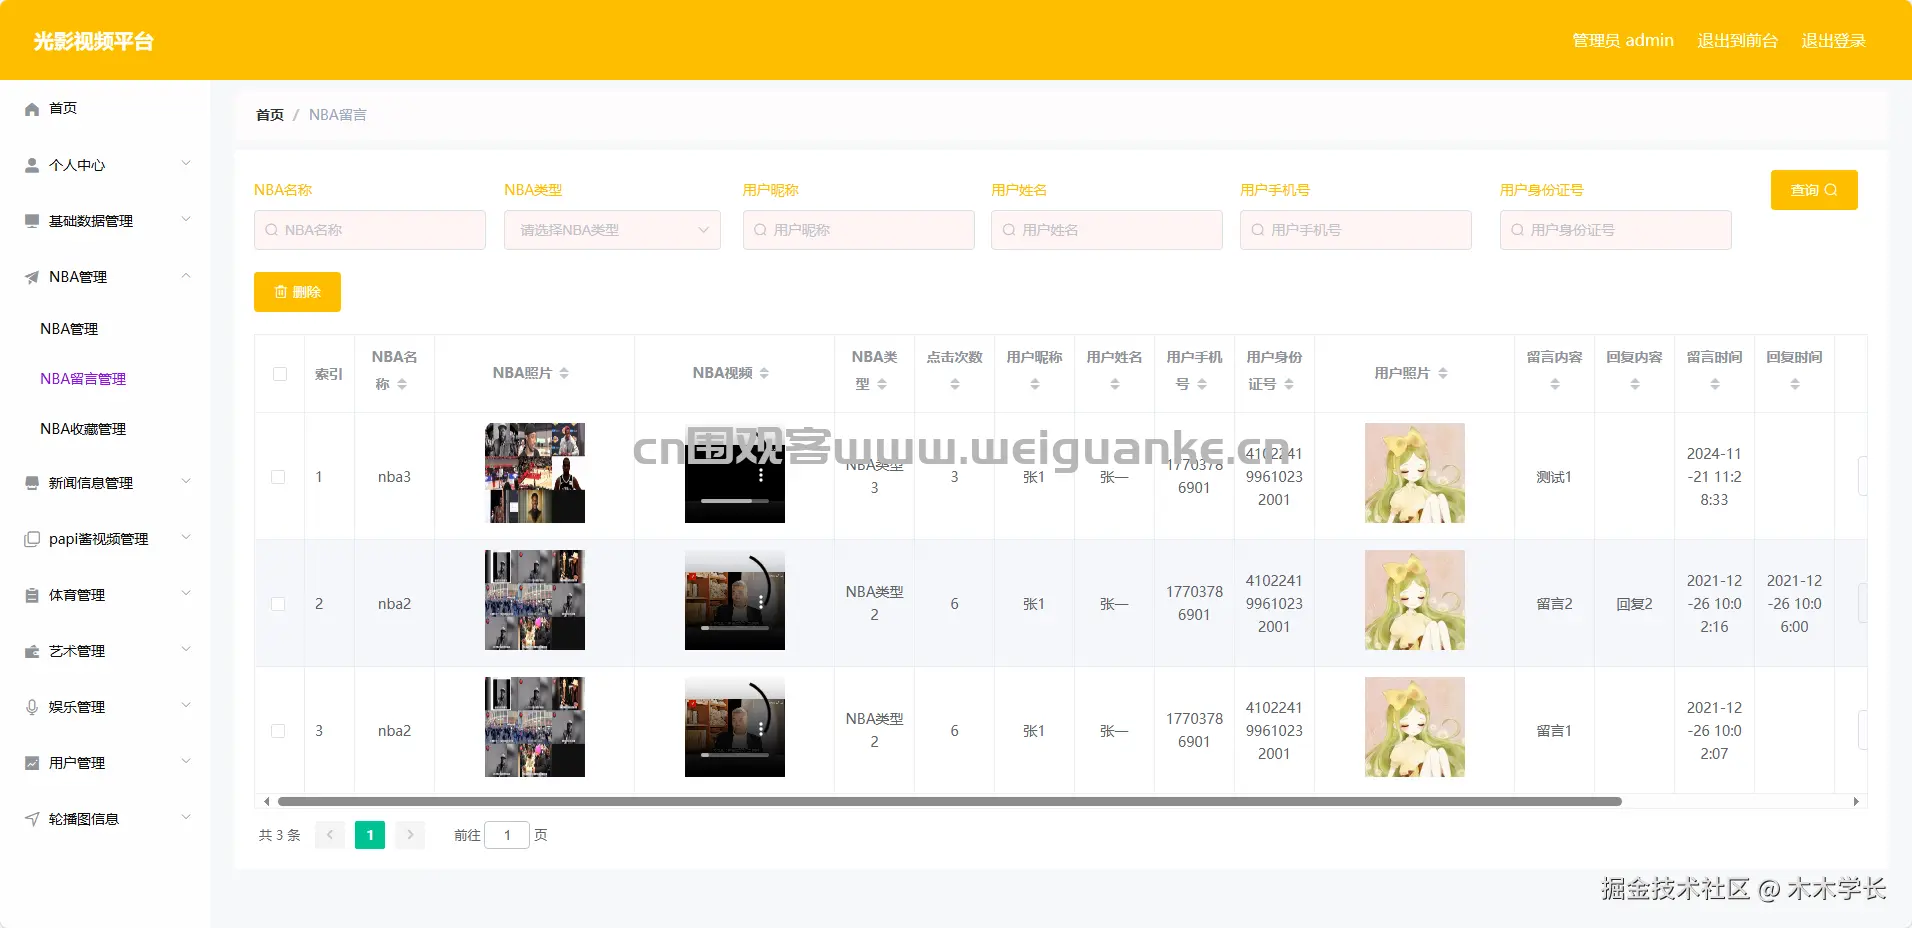This screenshot has height=928, width=1912.
Task: Click the next page arrow button
Action: (410, 835)
